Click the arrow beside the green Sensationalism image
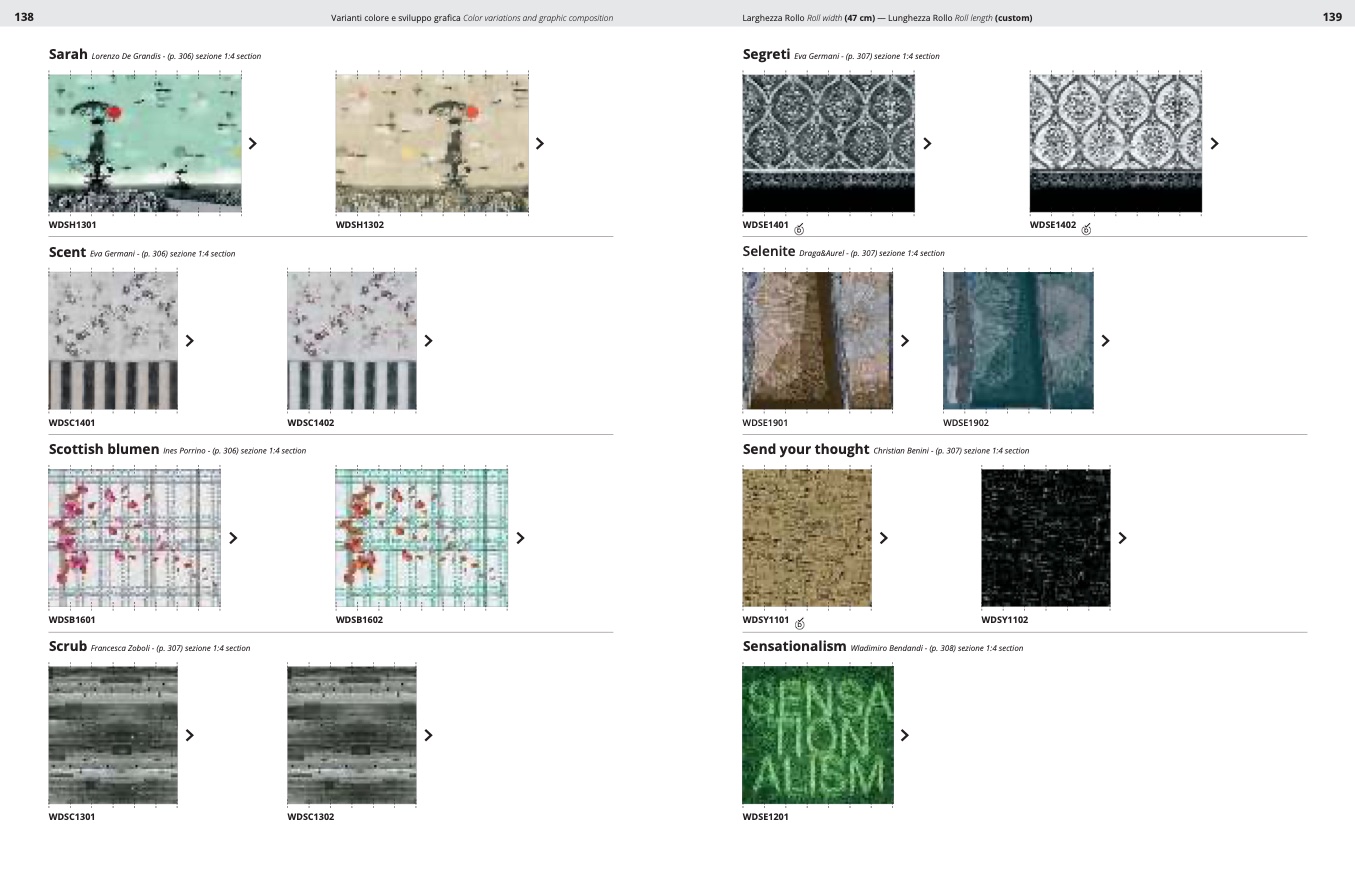This screenshot has width=1355, height=878. click(x=905, y=735)
